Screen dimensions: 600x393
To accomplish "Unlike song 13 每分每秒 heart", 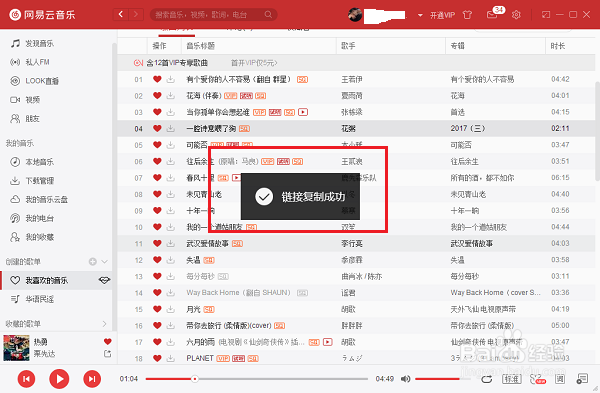I will [157, 276].
